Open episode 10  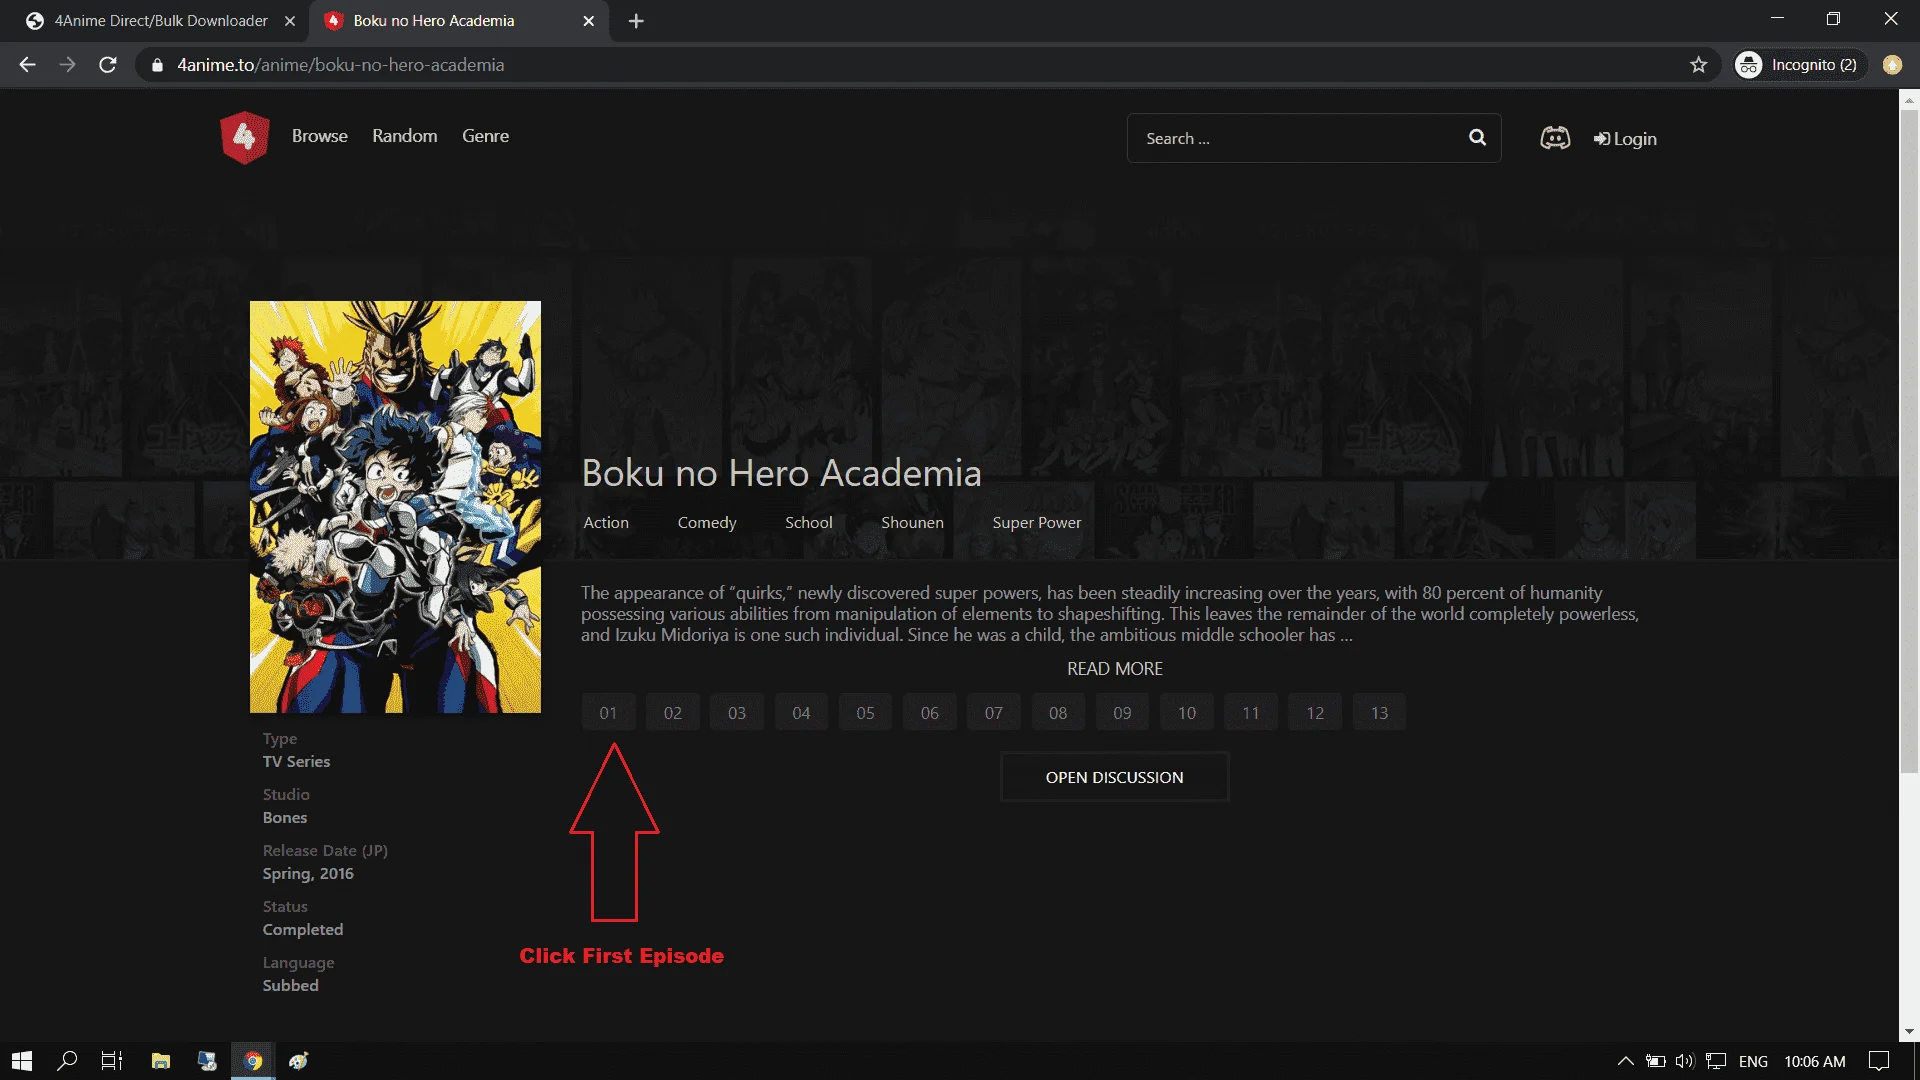point(1187,713)
